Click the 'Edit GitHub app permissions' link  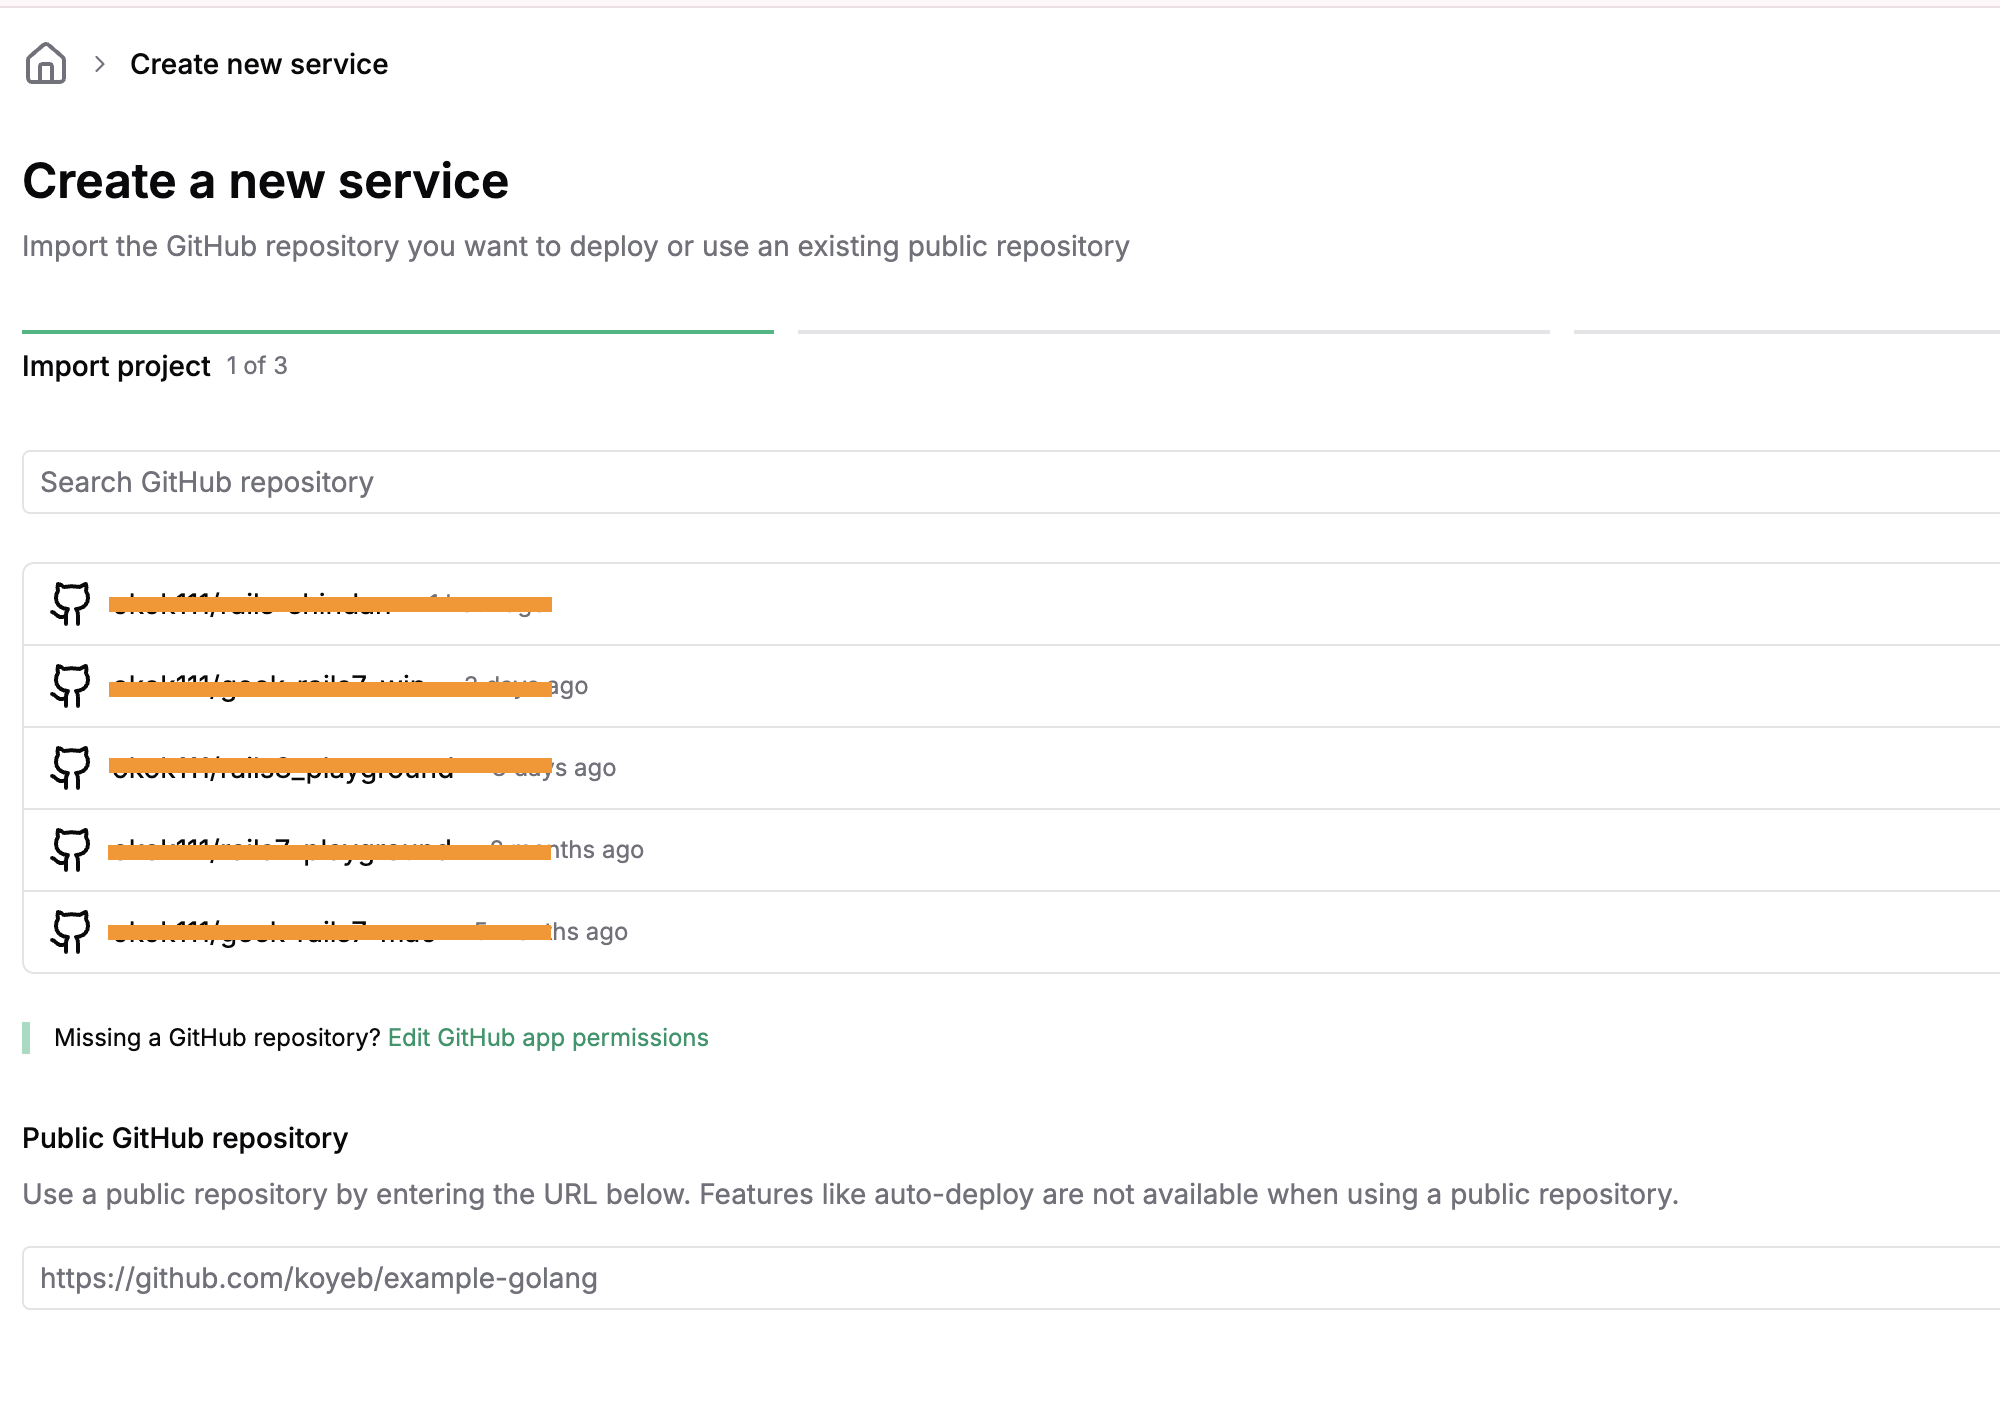tap(547, 1037)
